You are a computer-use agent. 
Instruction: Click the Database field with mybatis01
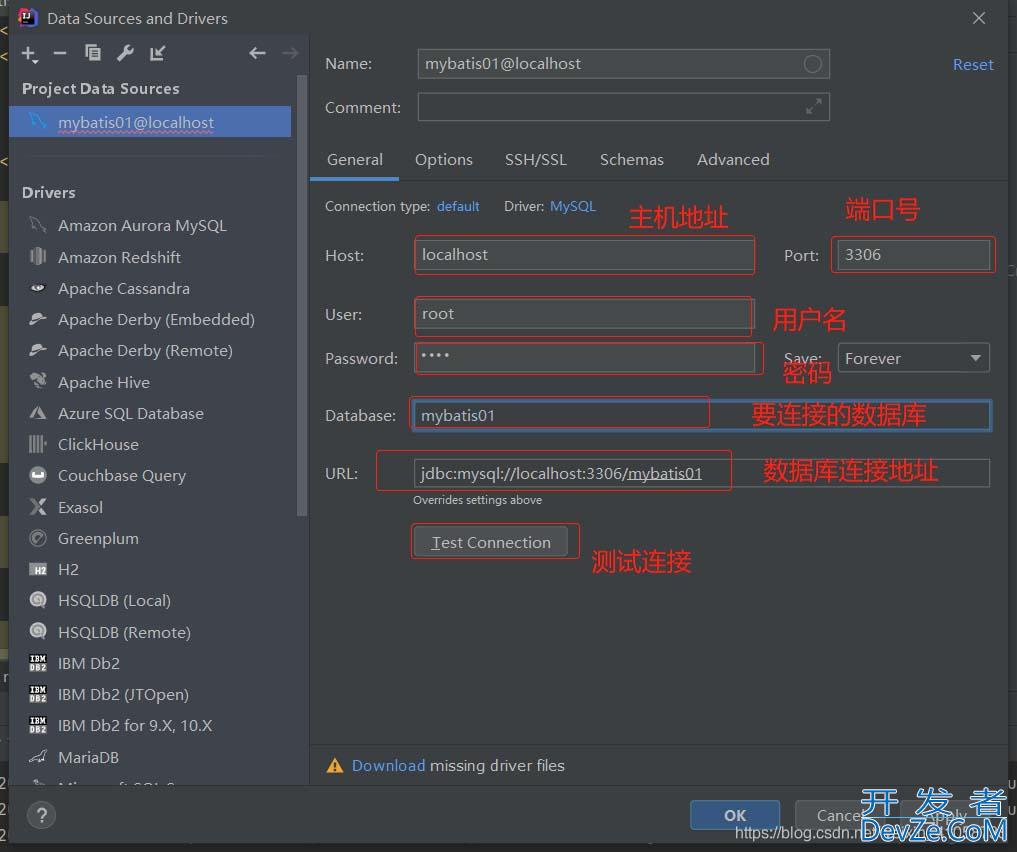(702, 416)
